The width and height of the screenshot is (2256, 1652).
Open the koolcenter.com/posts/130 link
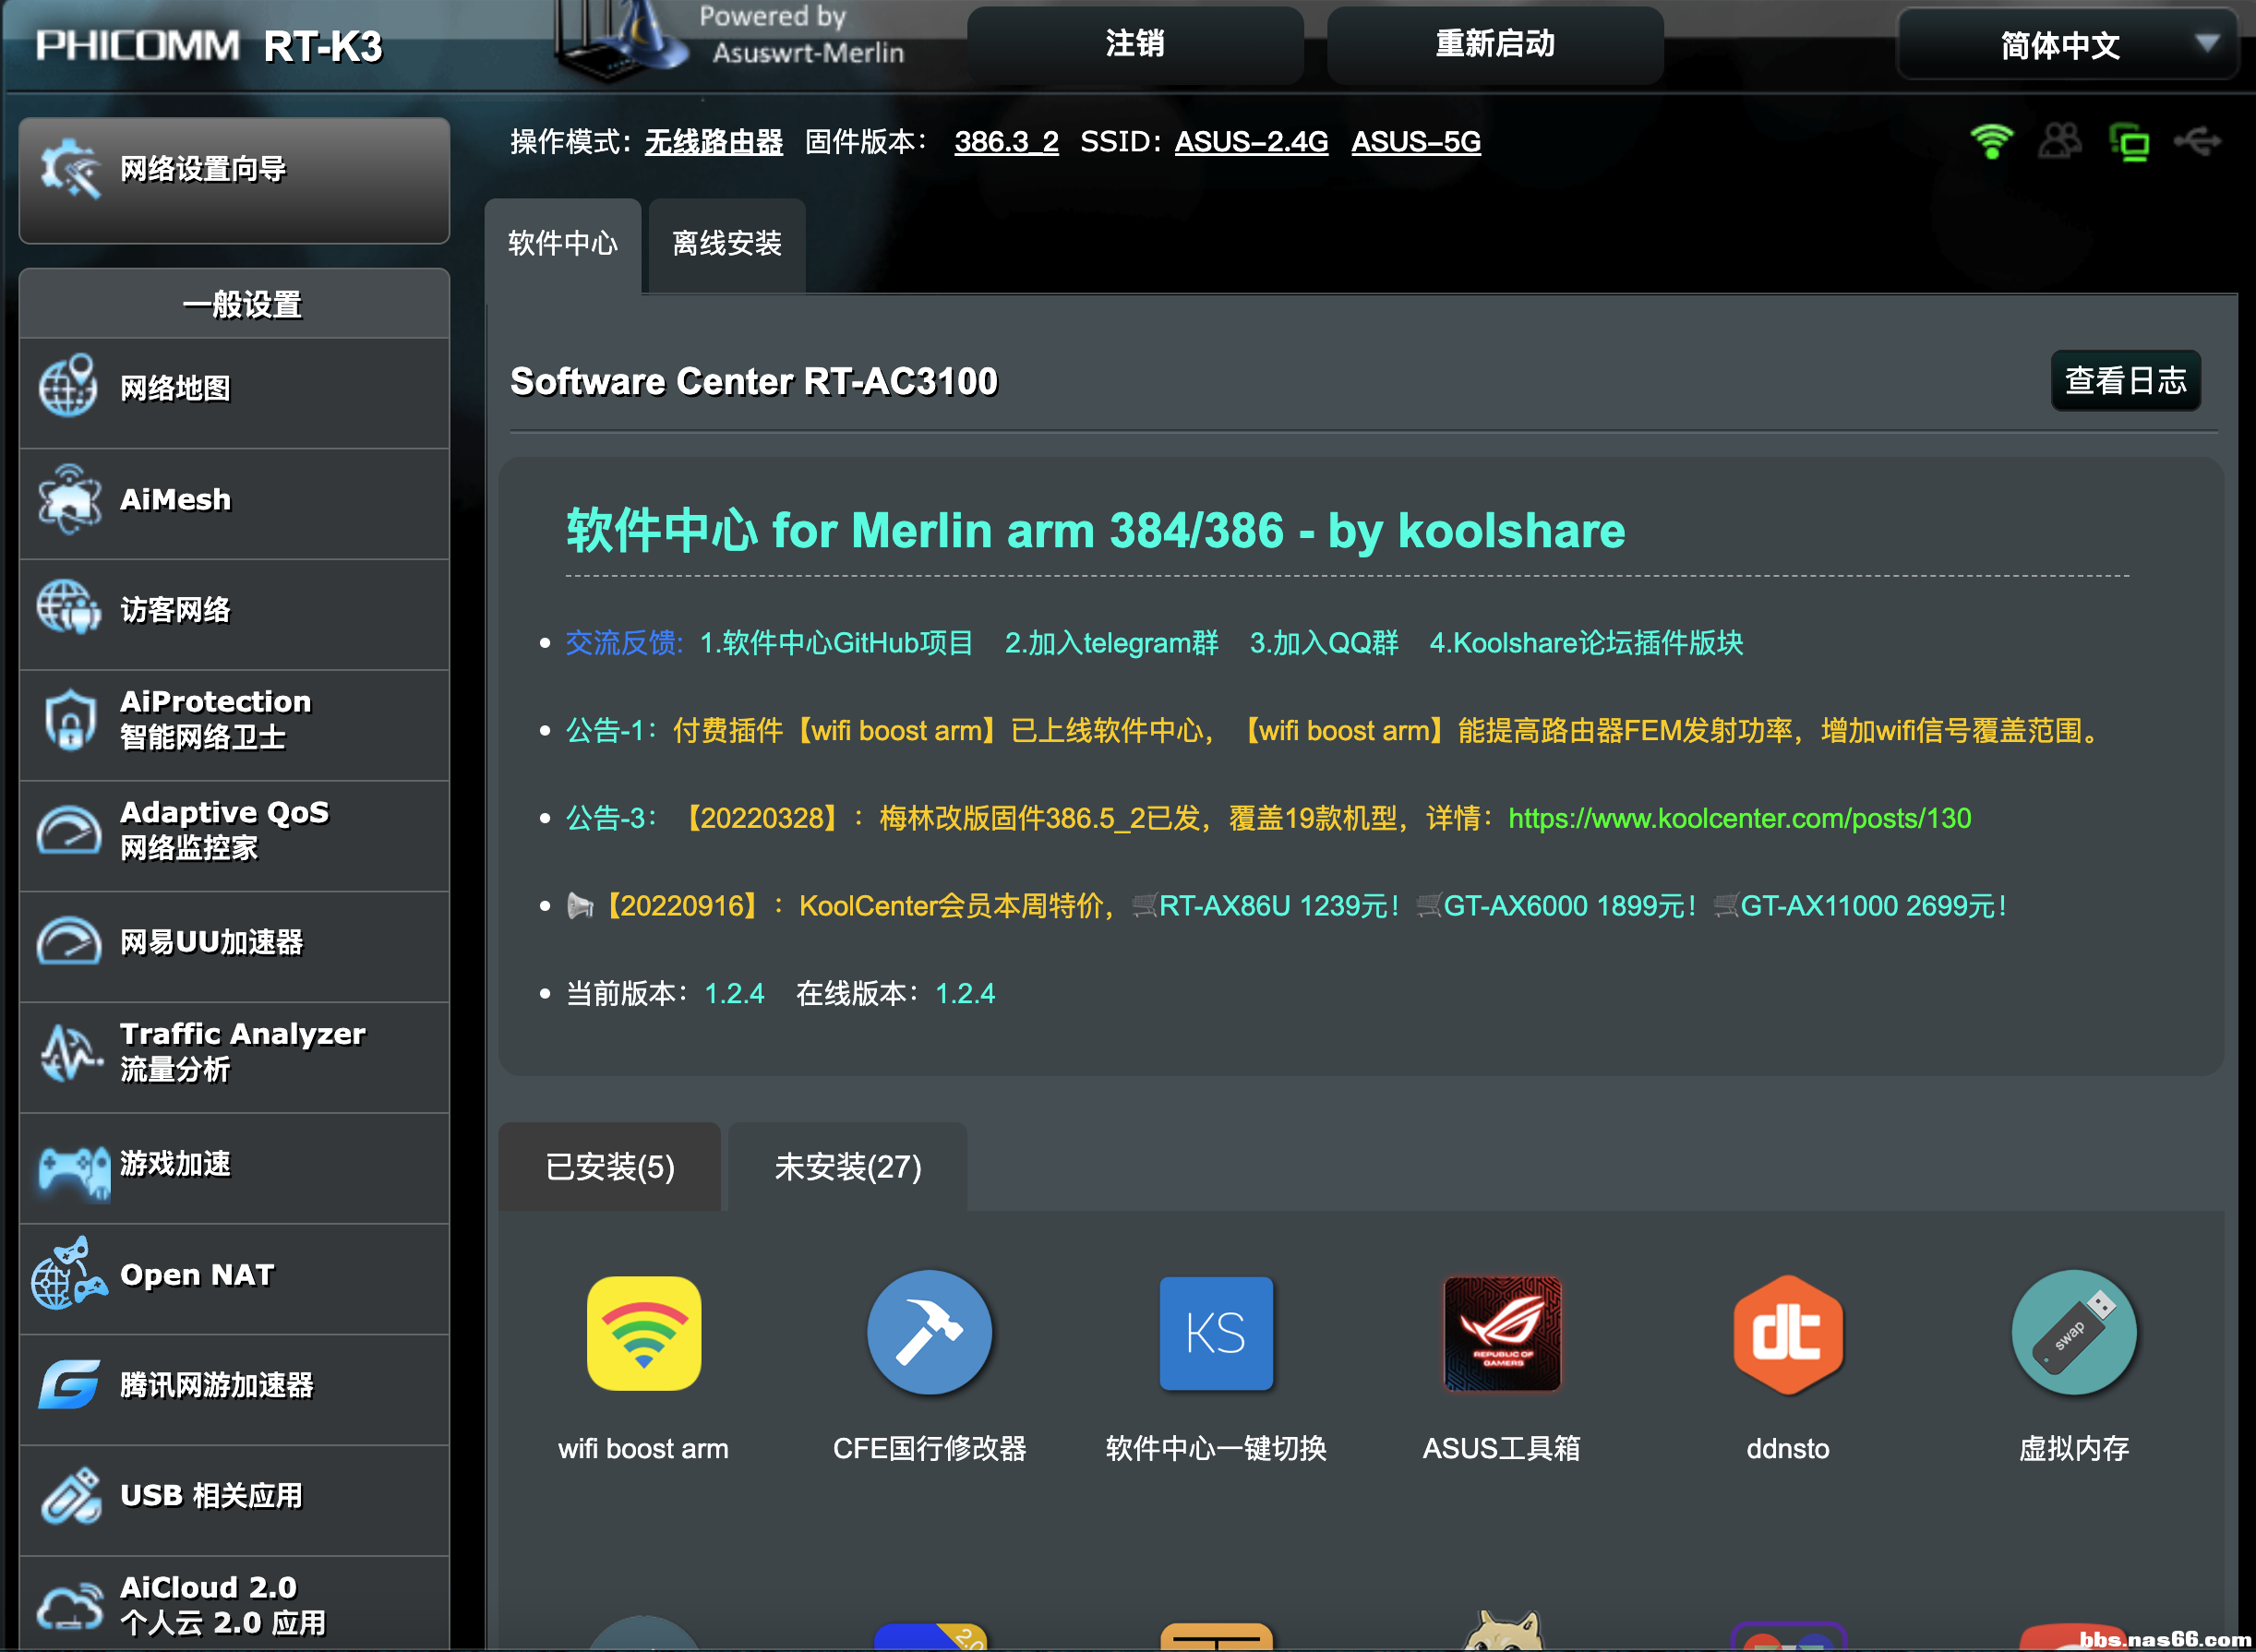(1740, 818)
